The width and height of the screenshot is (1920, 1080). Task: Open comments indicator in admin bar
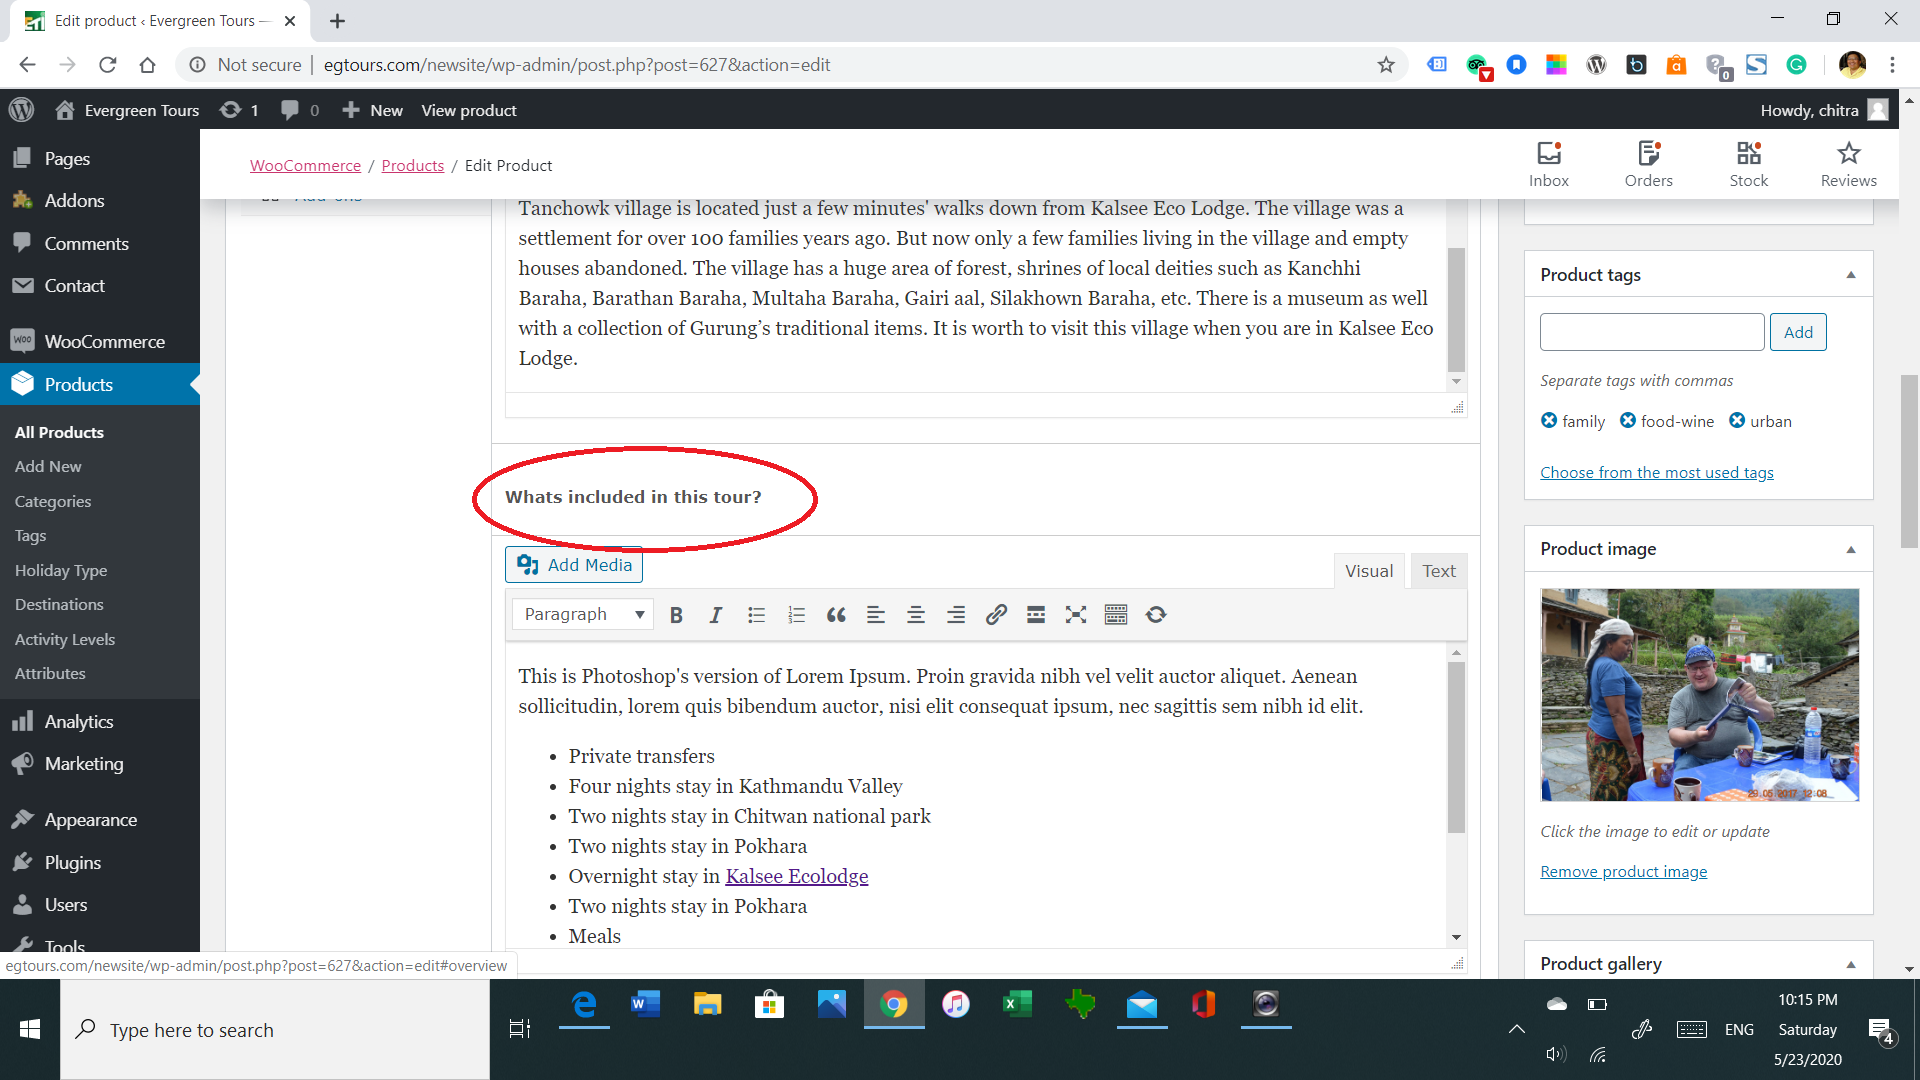click(300, 110)
